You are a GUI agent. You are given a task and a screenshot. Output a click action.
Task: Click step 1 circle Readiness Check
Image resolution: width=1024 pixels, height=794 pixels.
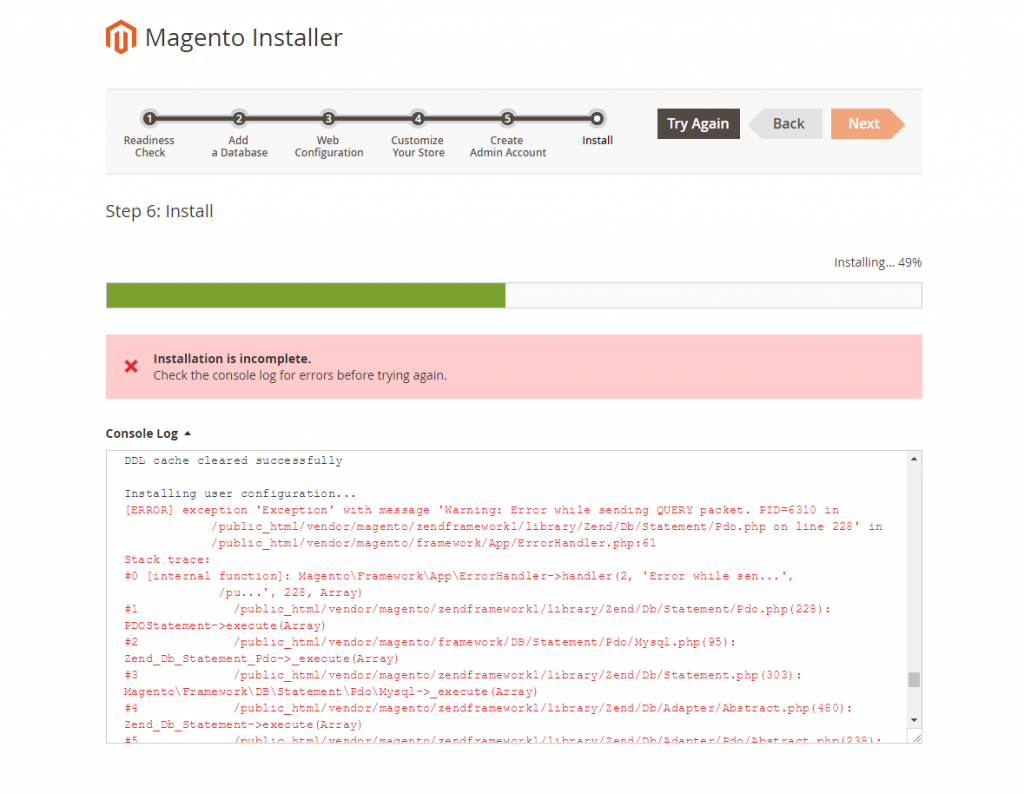pyautogui.click(x=150, y=119)
